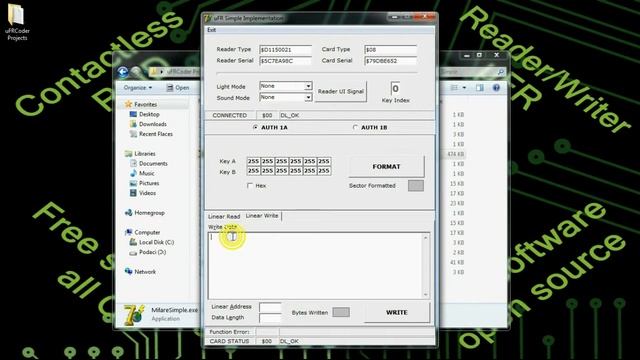Click the Card Type field
This screenshot has width=640, height=360.
390,49
